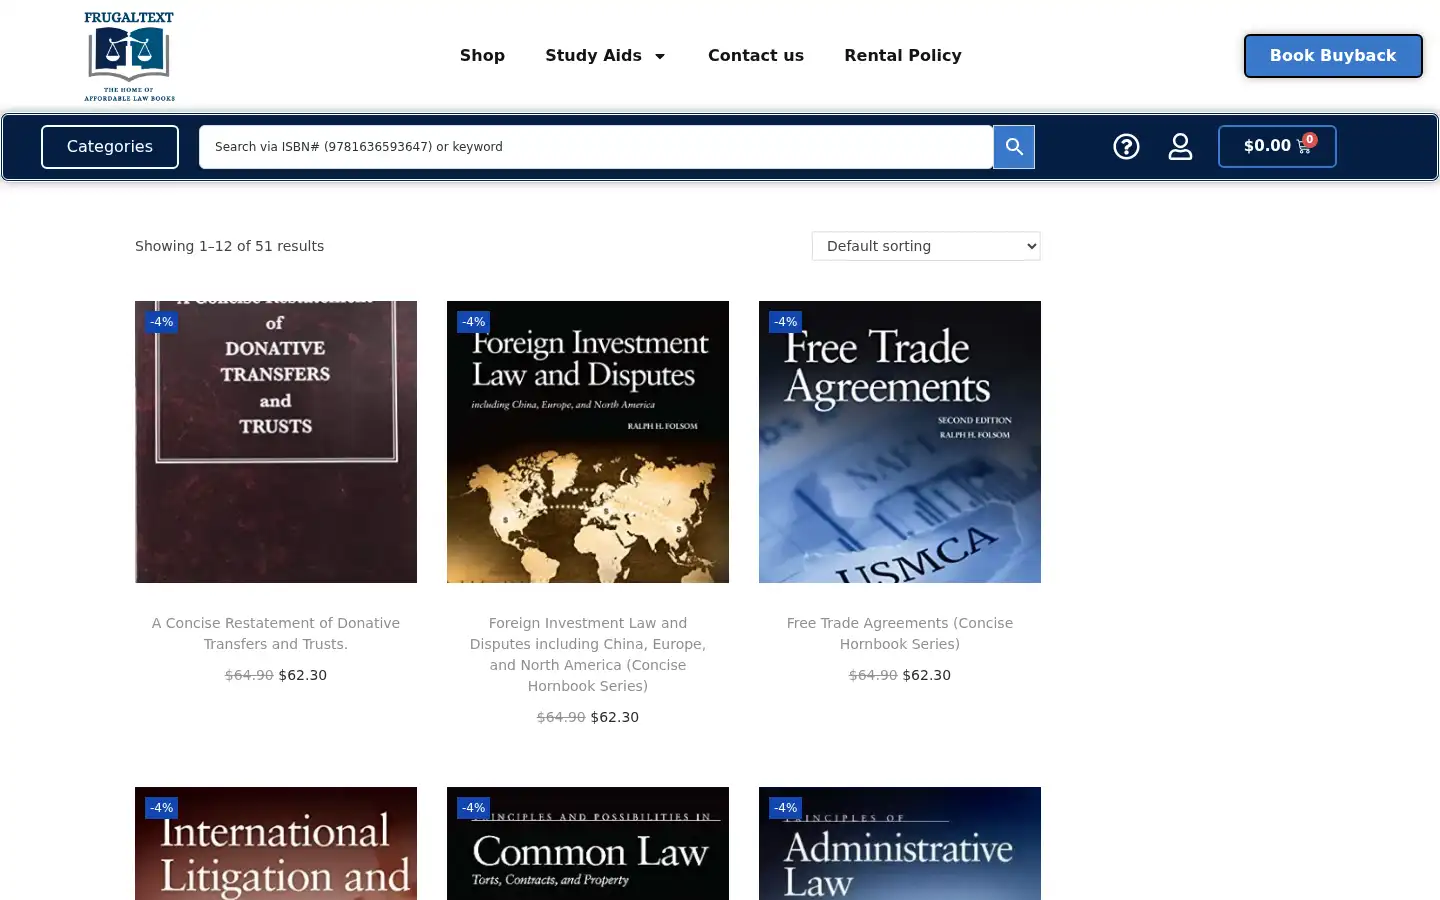Click the search magnifier button
This screenshot has width=1440, height=900.
(x=1014, y=147)
